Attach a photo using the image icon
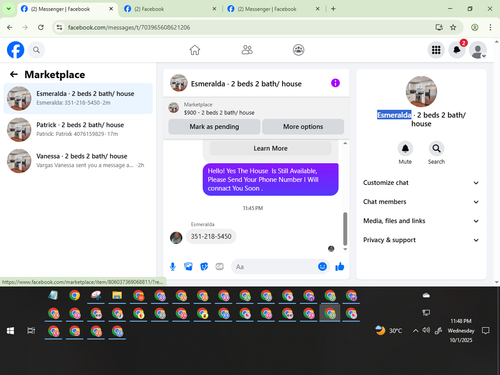 pyautogui.click(x=188, y=267)
